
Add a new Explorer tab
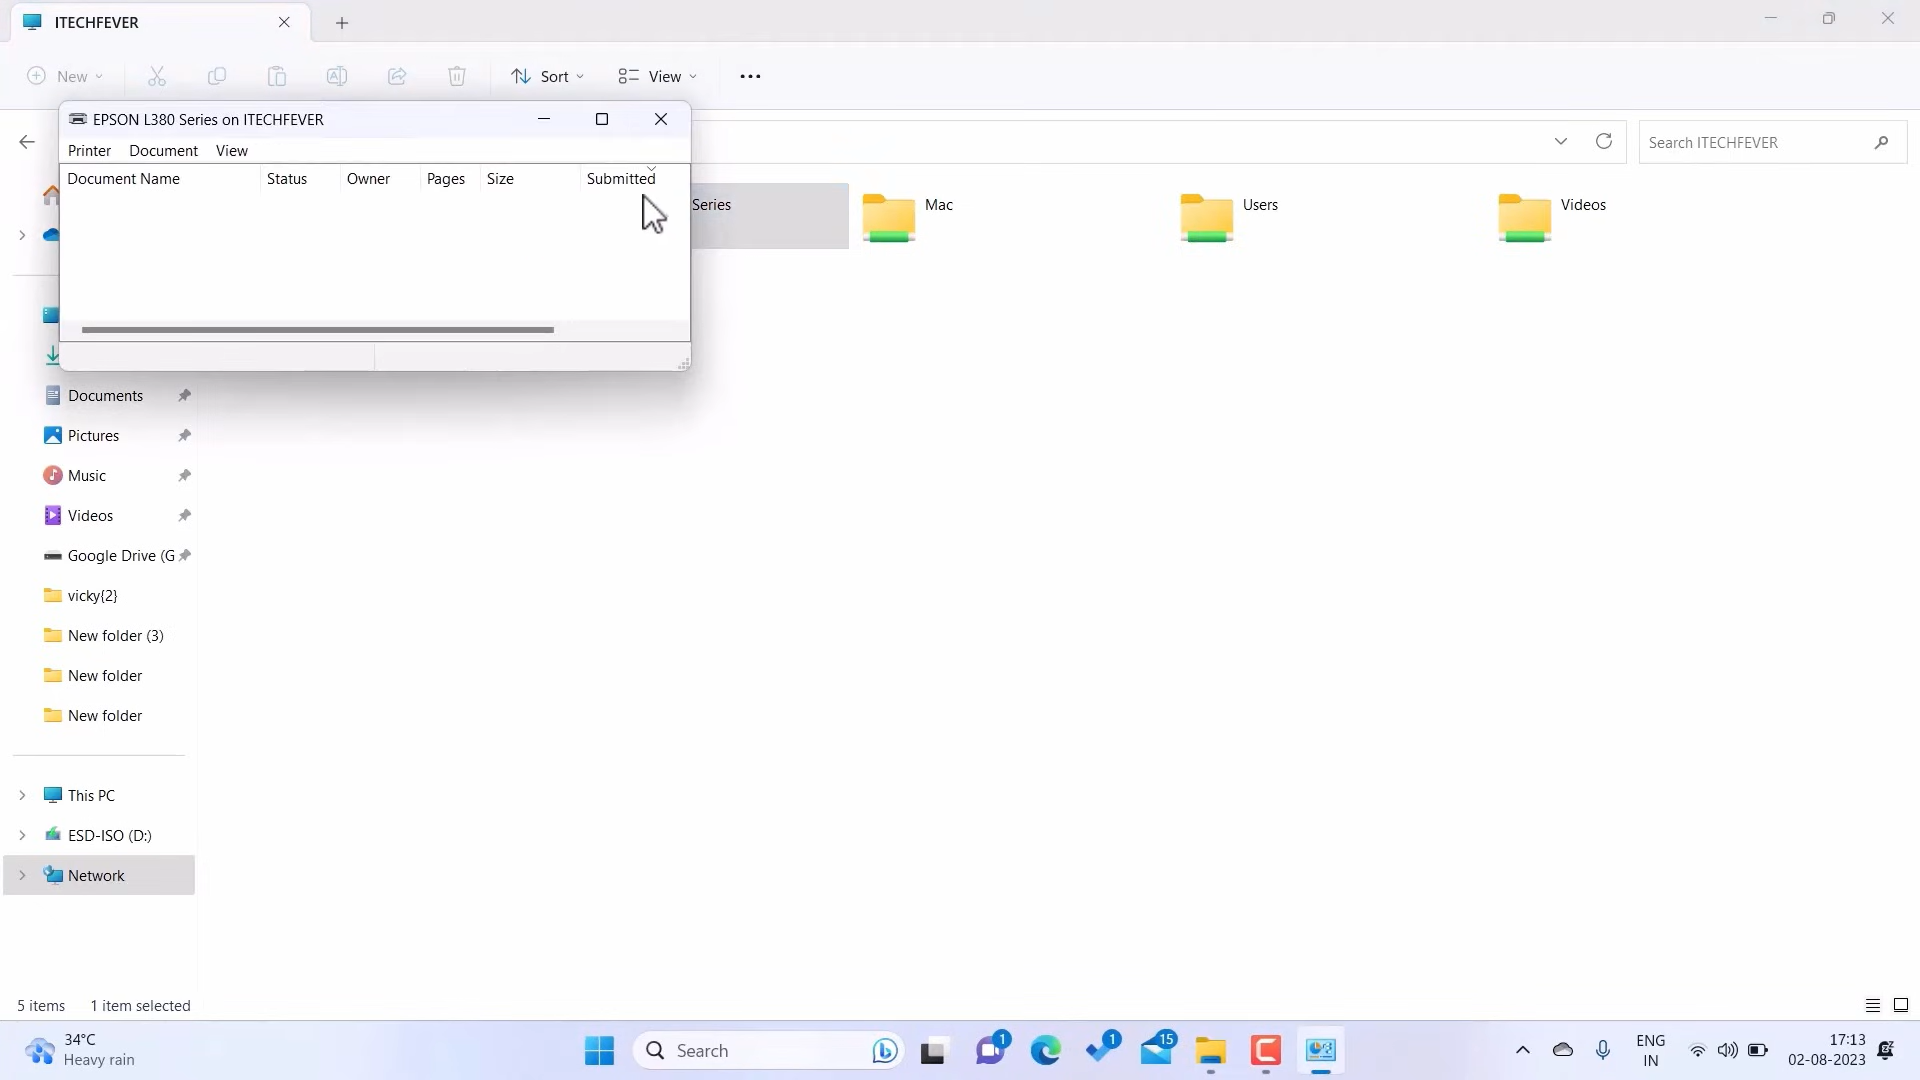coord(342,22)
